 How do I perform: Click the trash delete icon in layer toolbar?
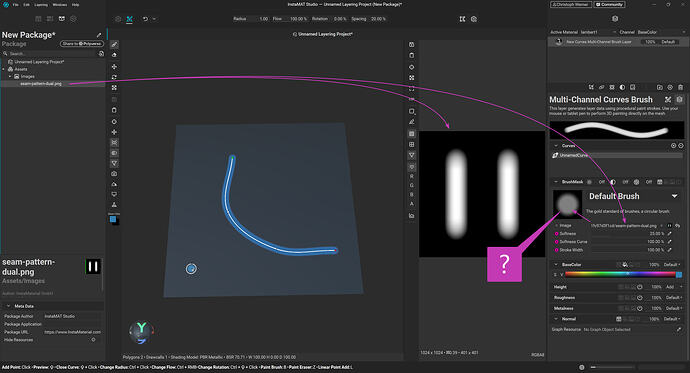(680, 87)
